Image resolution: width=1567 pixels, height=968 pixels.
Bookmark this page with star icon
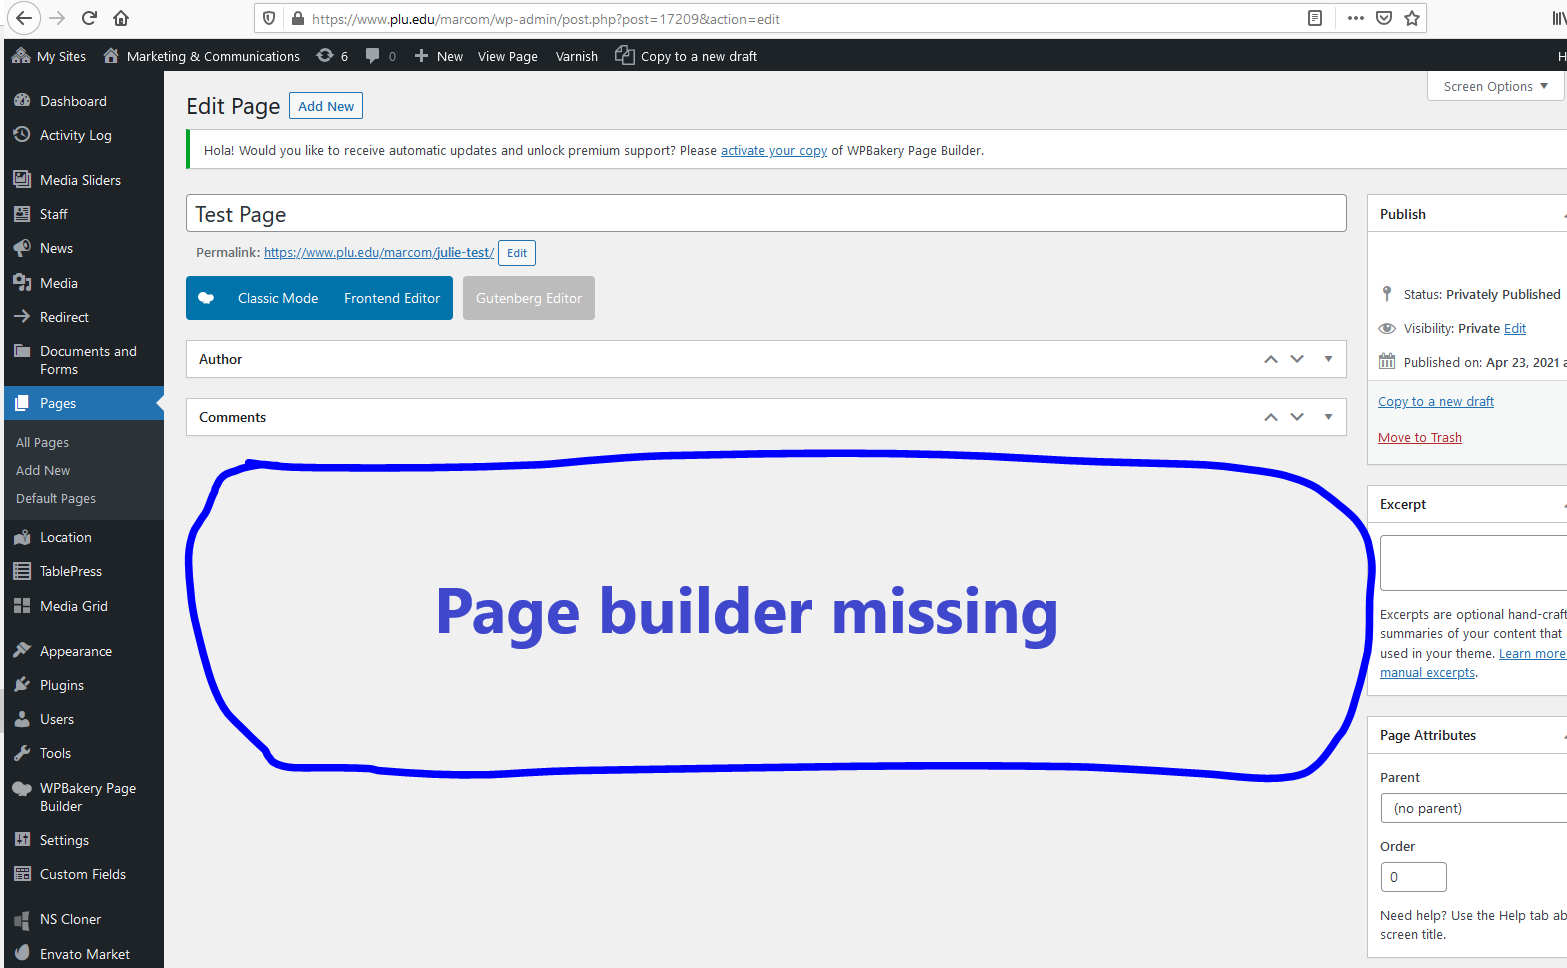coord(1412,18)
